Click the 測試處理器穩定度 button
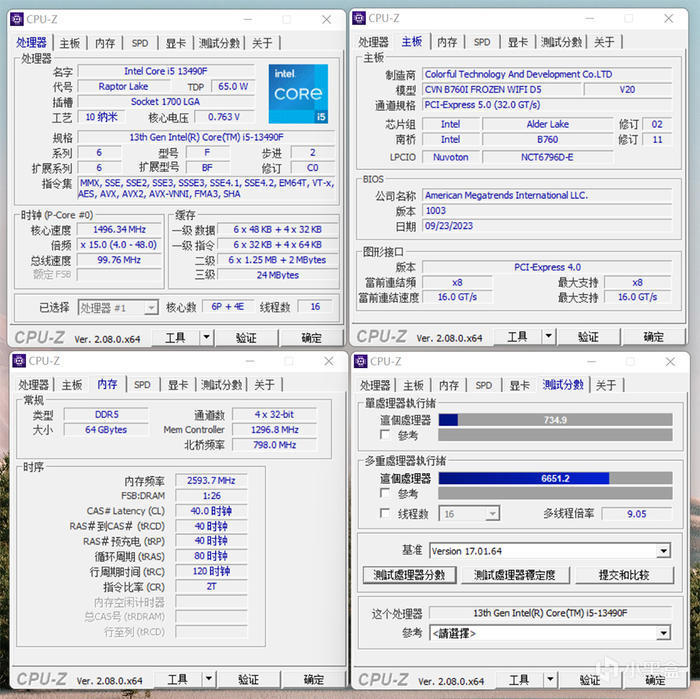Image resolution: width=700 pixels, height=699 pixels. click(515, 575)
